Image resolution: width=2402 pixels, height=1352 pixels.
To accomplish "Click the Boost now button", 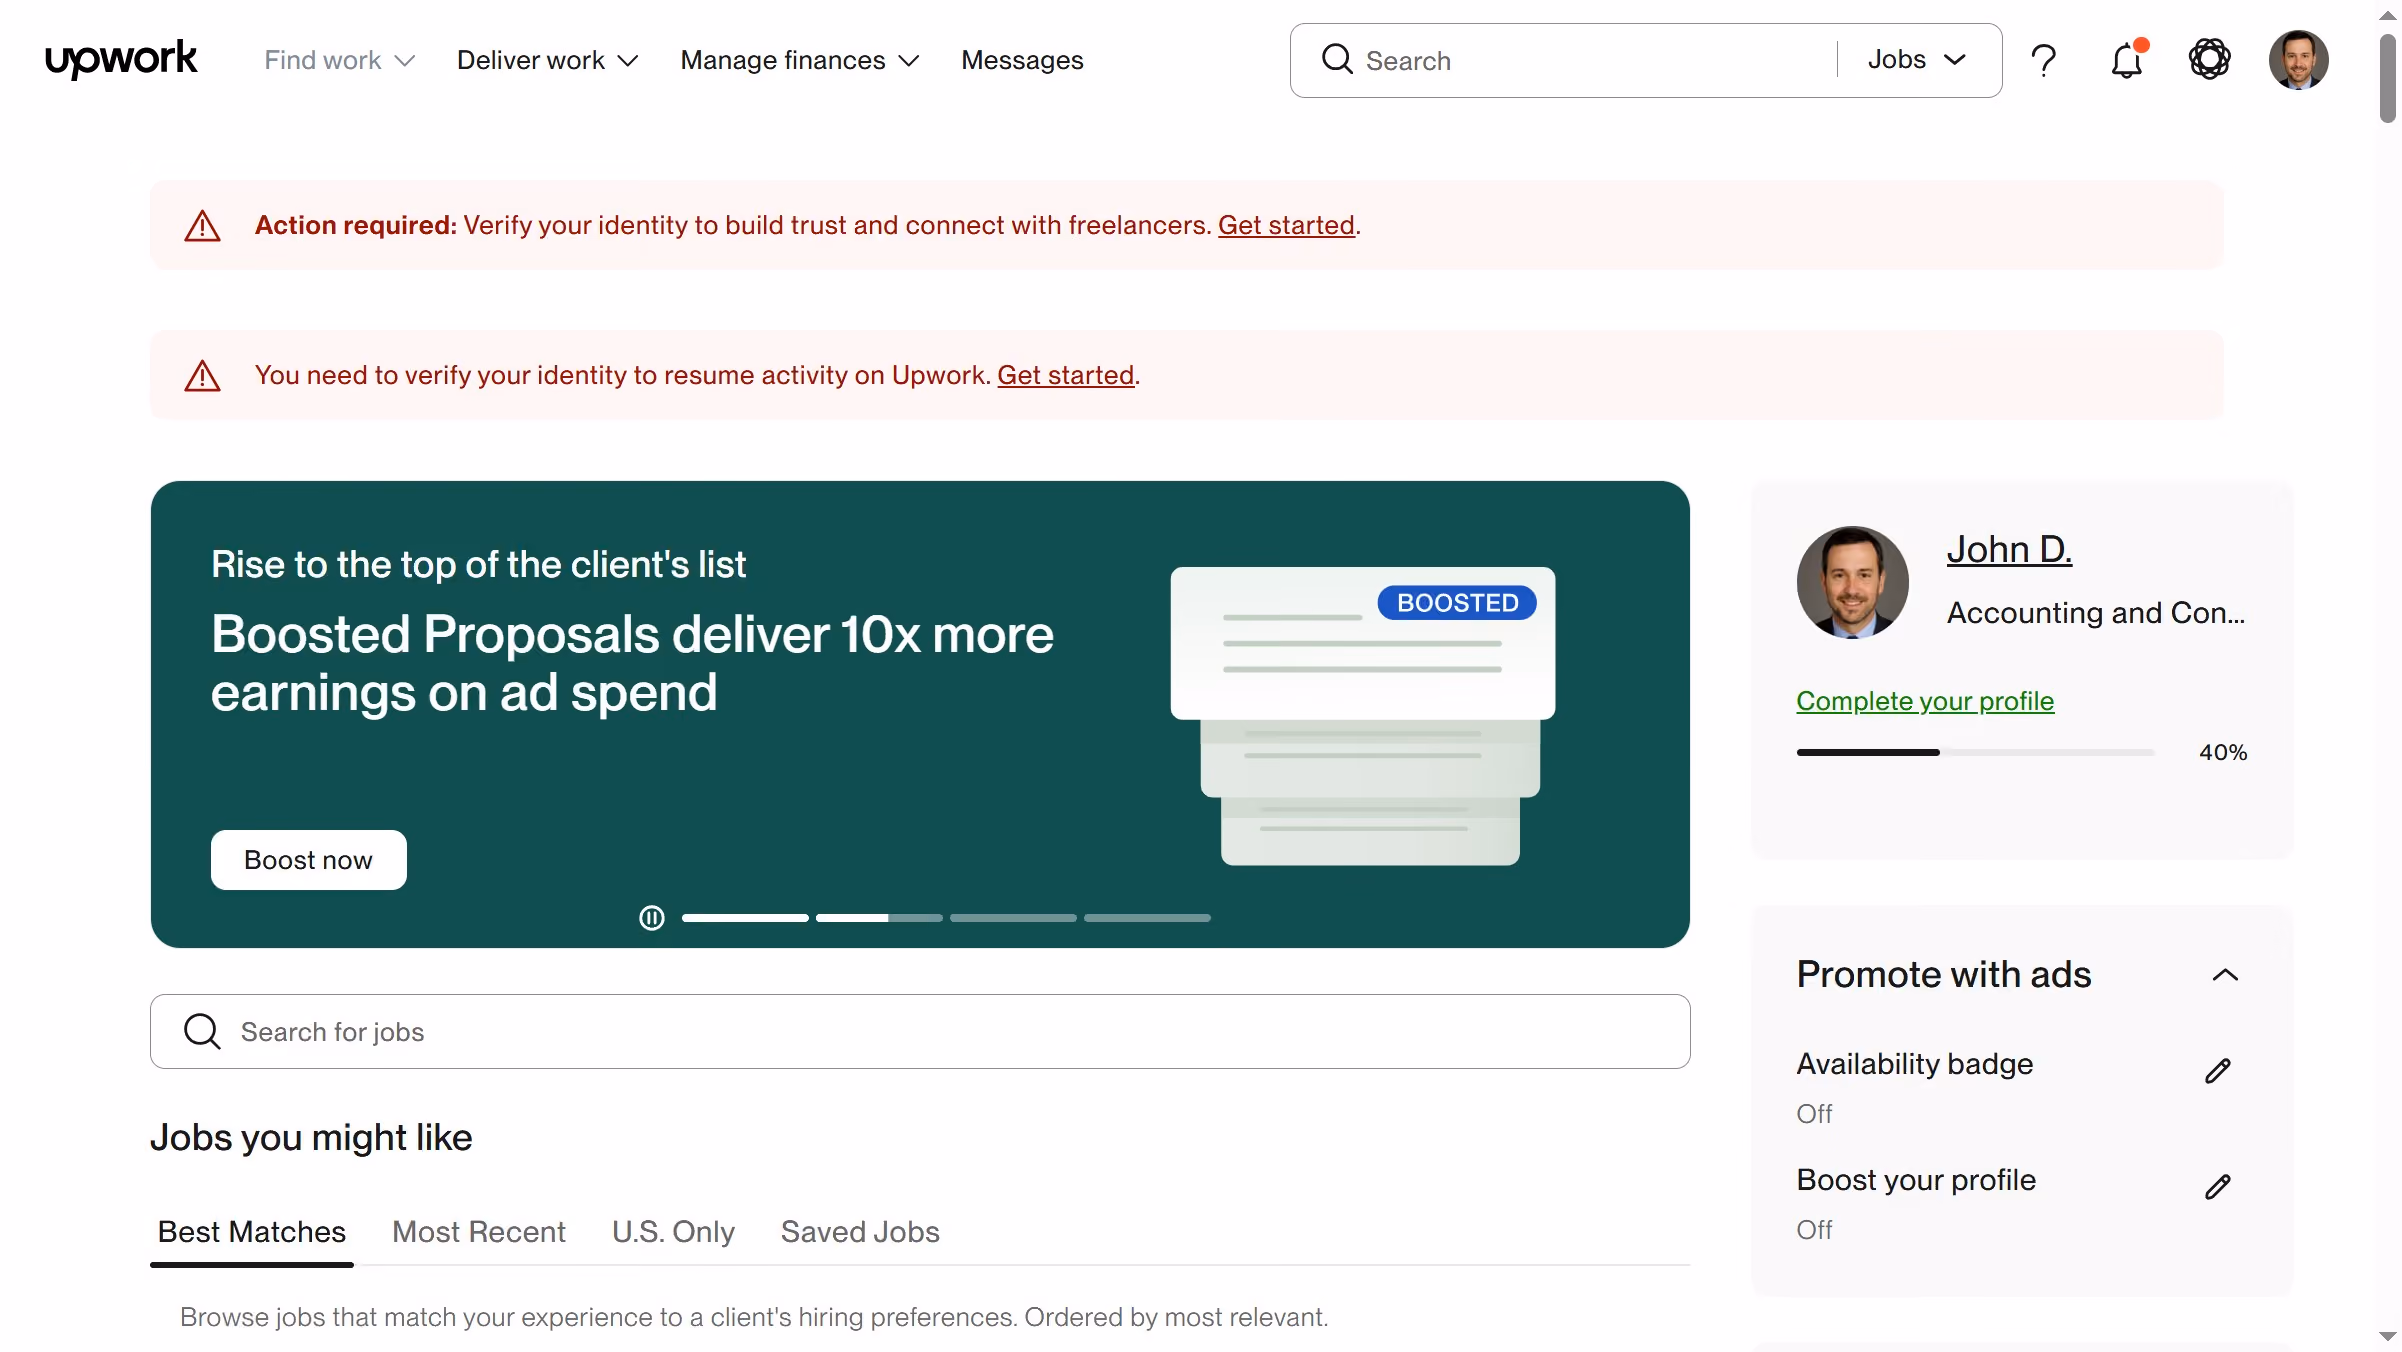I will pyautogui.click(x=308, y=860).
